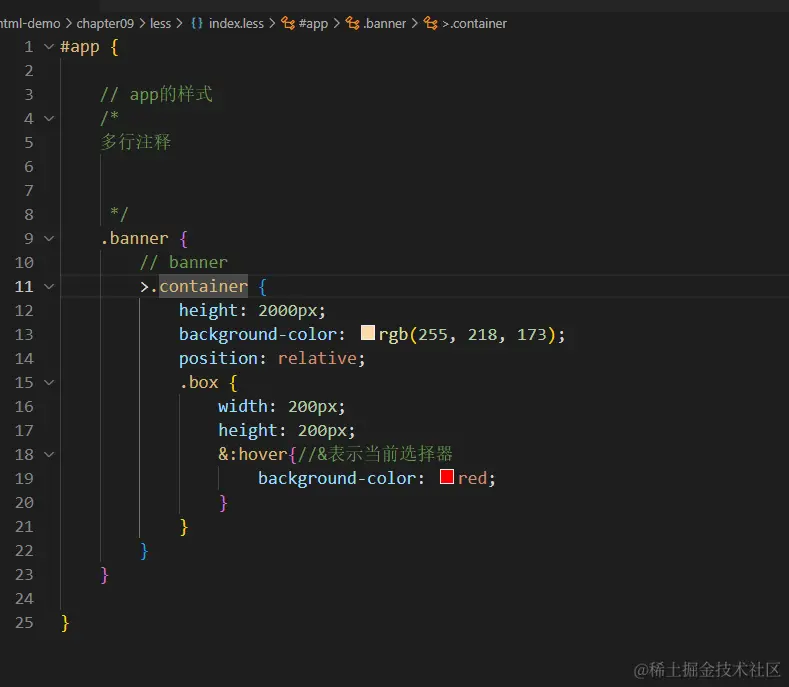Click the '//&表示当前选择器' comment
The height and width of the screenshot is (687, 789).
(375, 454)
